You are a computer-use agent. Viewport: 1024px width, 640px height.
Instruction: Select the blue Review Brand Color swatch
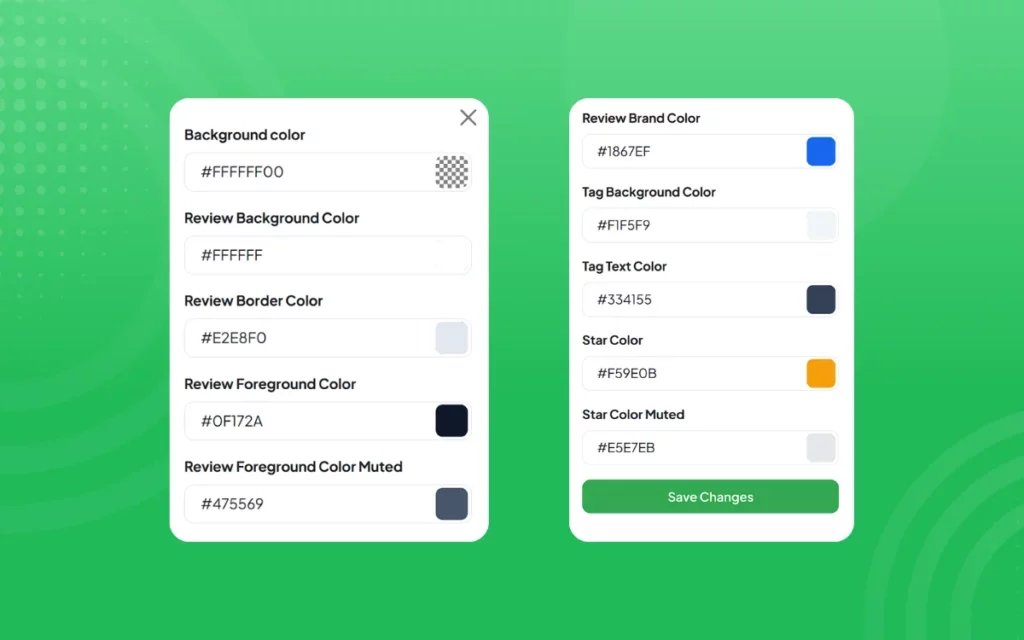click(820, 152)
